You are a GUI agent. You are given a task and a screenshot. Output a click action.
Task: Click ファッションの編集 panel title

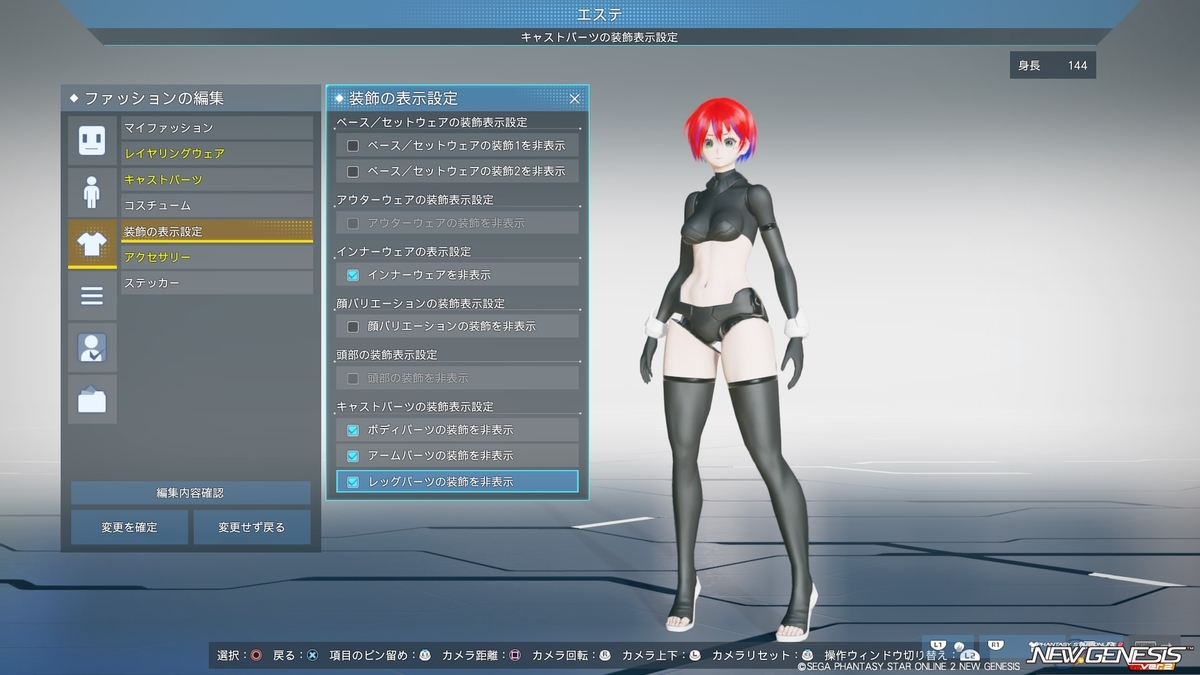point(154,98)
